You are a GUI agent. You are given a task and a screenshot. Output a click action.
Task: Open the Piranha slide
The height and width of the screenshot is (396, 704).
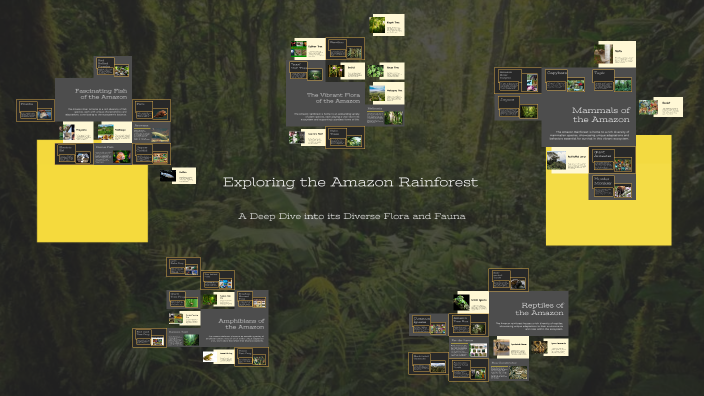35,110
